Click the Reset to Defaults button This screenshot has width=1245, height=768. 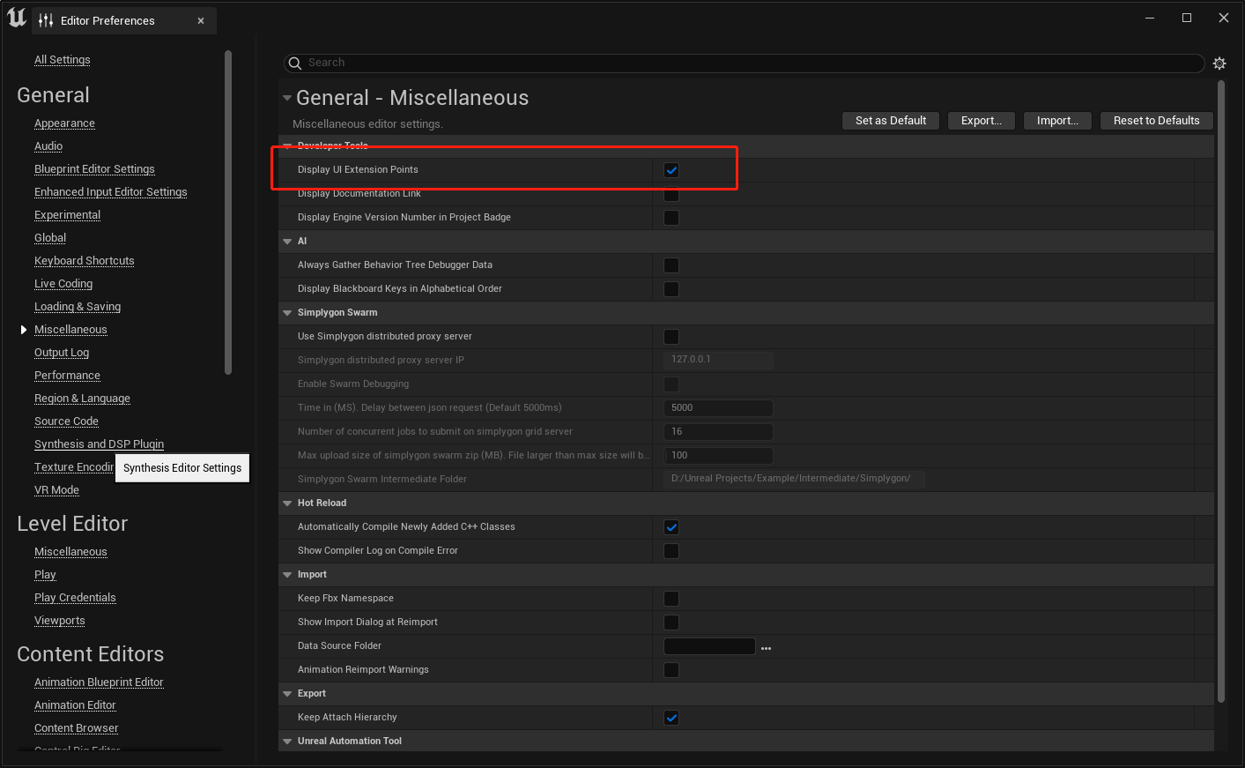tap(1156, 121)
